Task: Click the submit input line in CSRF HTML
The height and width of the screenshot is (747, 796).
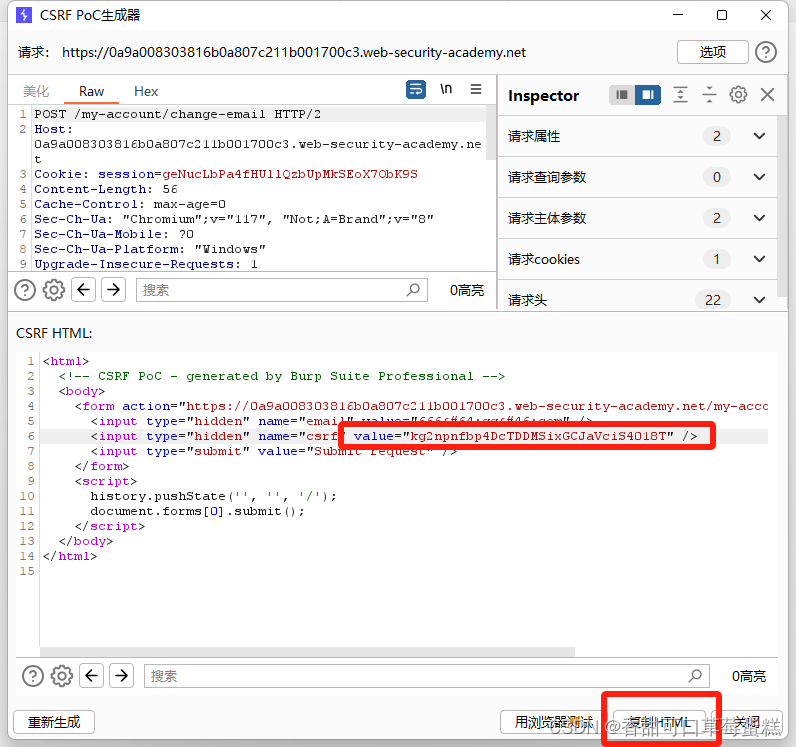Action: 274,451
